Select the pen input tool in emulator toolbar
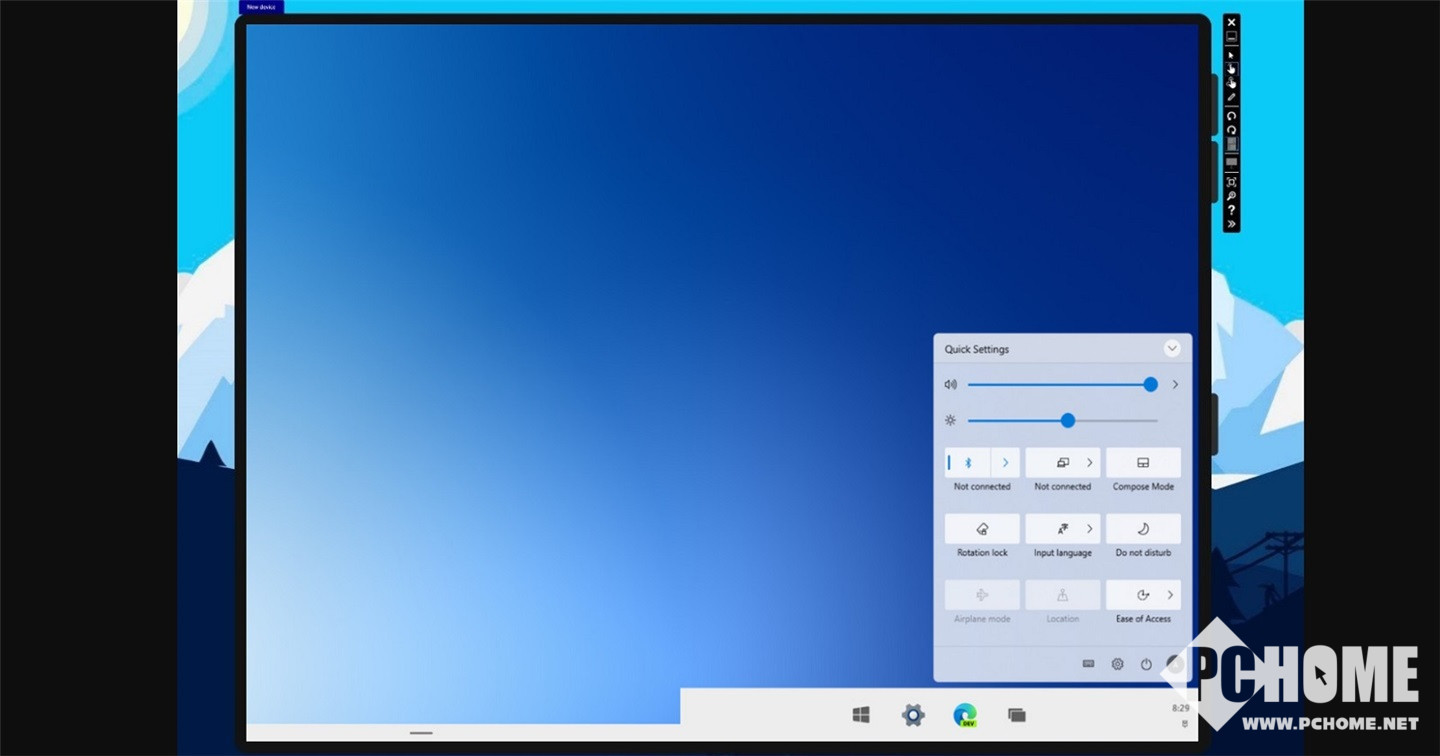This screenshot has width=1440, height=756. 1231,97
